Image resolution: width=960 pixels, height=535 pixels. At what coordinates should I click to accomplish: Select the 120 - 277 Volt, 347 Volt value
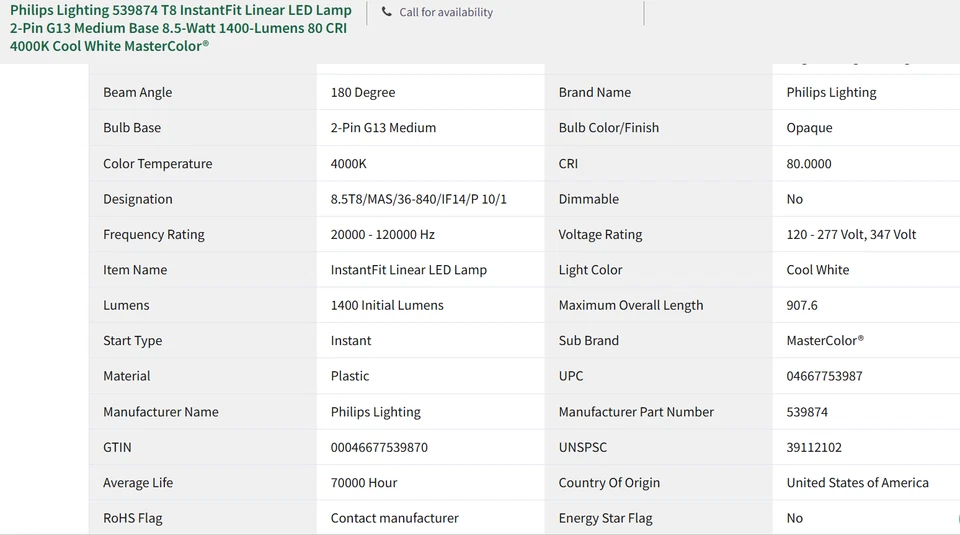coord(851,234)
